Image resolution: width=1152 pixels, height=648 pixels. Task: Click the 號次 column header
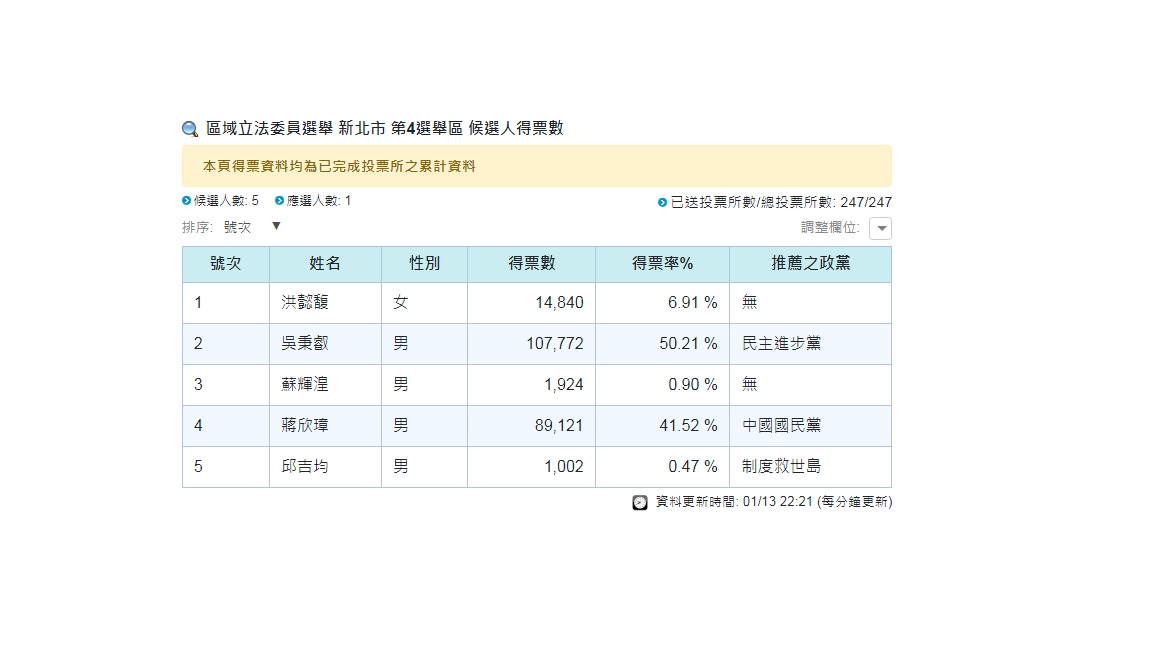tap(226, 264)
